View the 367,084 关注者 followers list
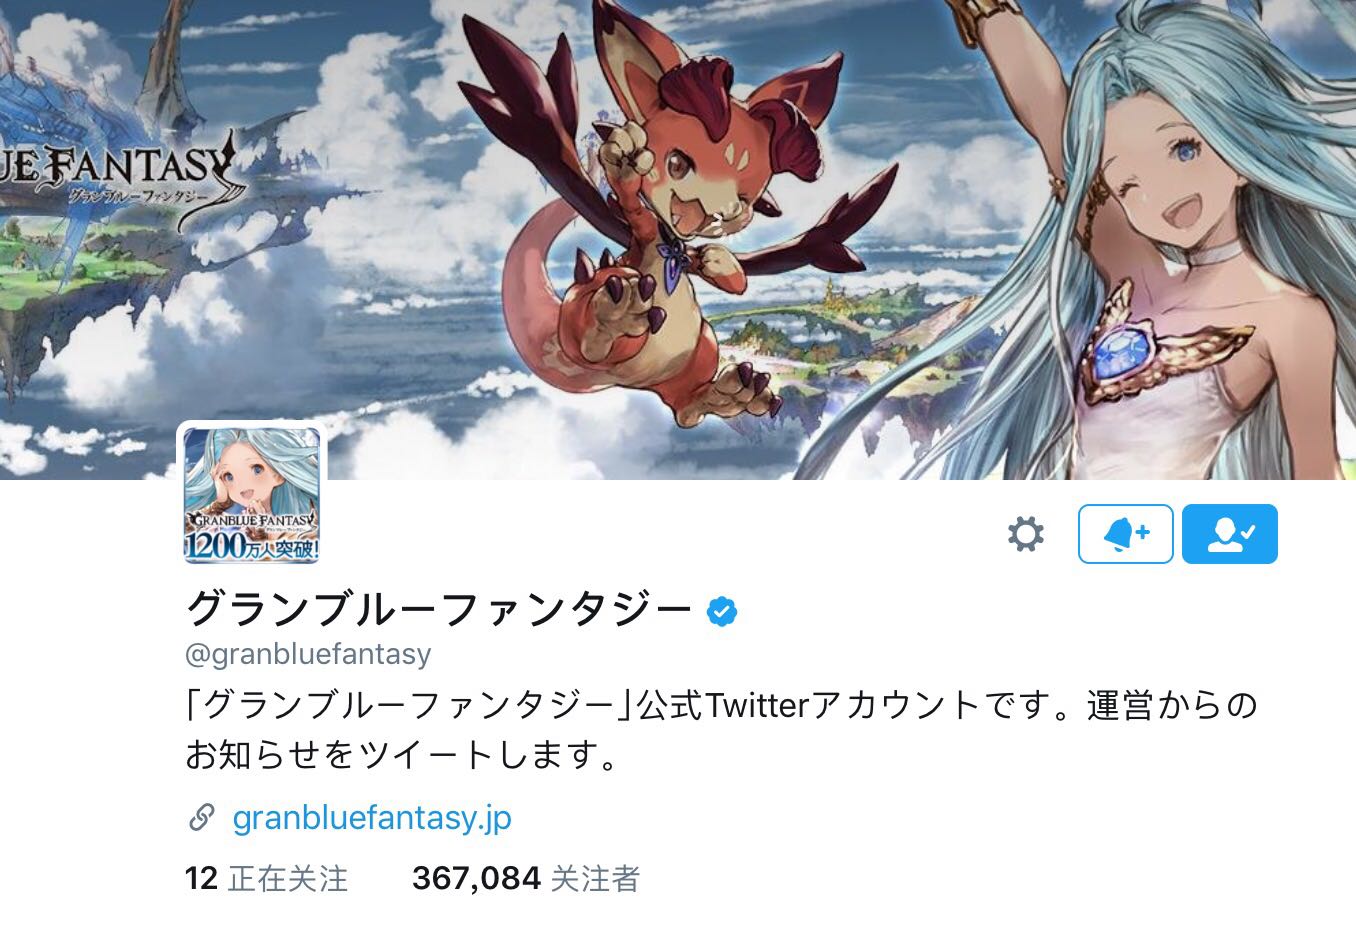The height and width of the screenshot is (929, 1356). (x=526, y=879)
